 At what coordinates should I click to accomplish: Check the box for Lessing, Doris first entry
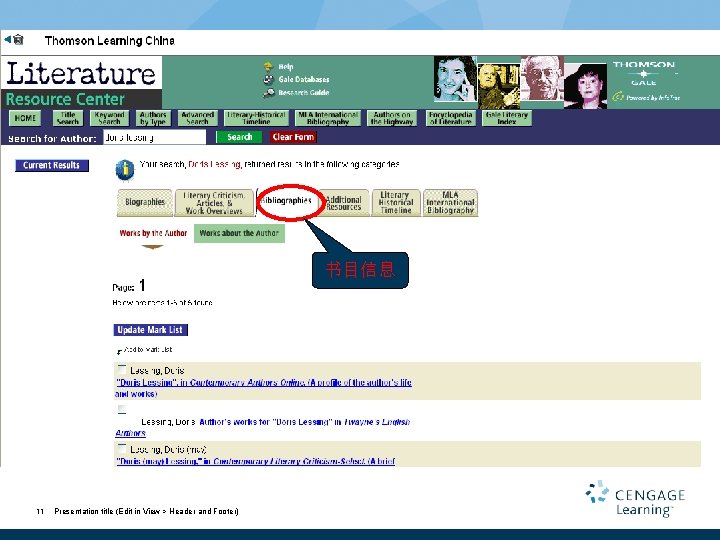point(122,369)
